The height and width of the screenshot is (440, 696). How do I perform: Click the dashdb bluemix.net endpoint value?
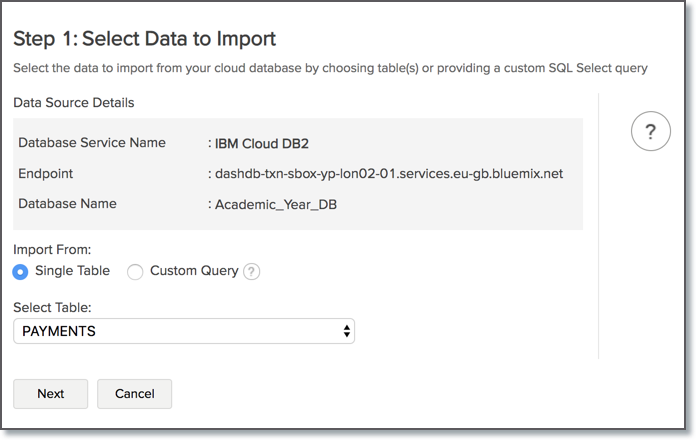[389, 173]
